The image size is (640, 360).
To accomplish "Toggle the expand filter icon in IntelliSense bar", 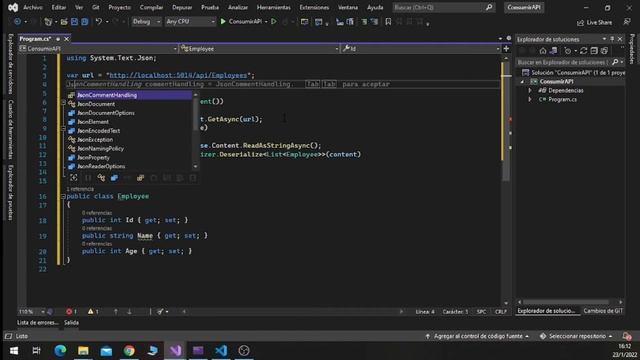I will [73, 178].
